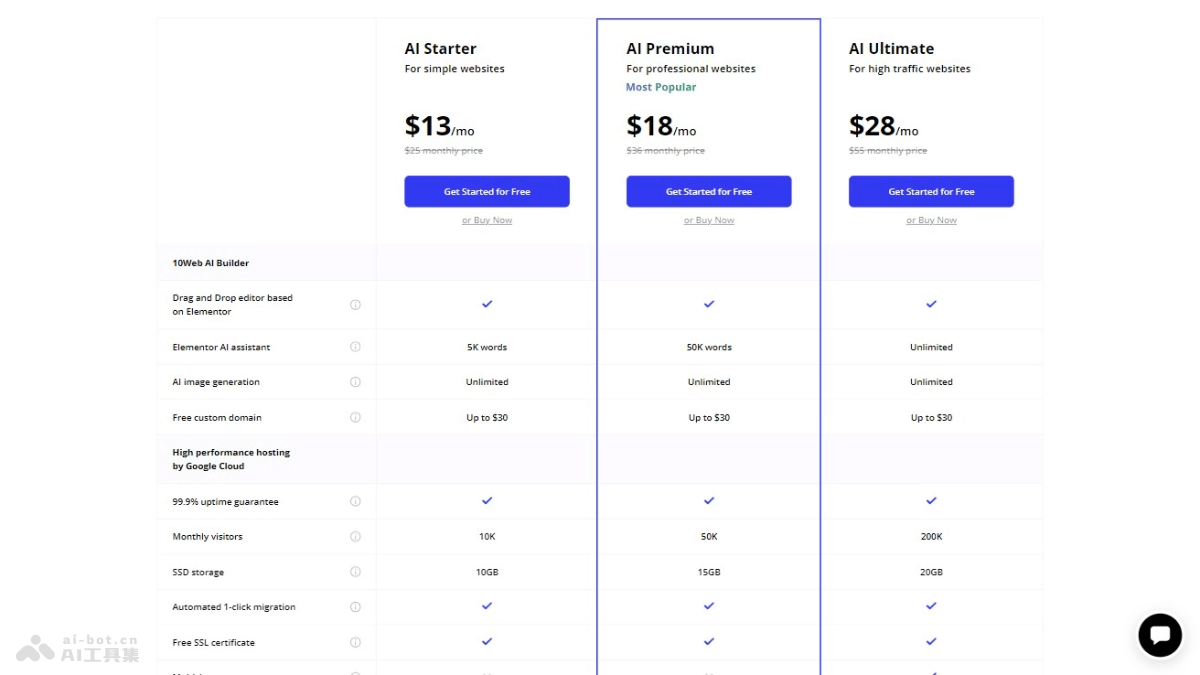Click 'or Buy Now' link for AI Starter
Viewport: 1200px width, 675px height.
click(487, 221)
